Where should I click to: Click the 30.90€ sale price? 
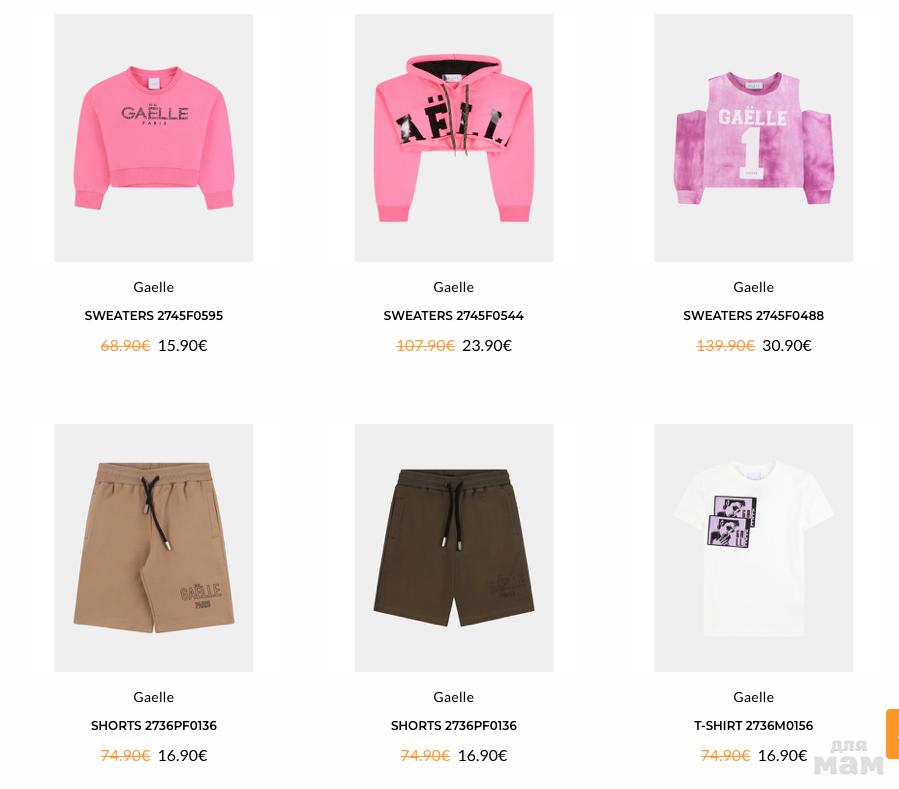[x=787, y=345]
